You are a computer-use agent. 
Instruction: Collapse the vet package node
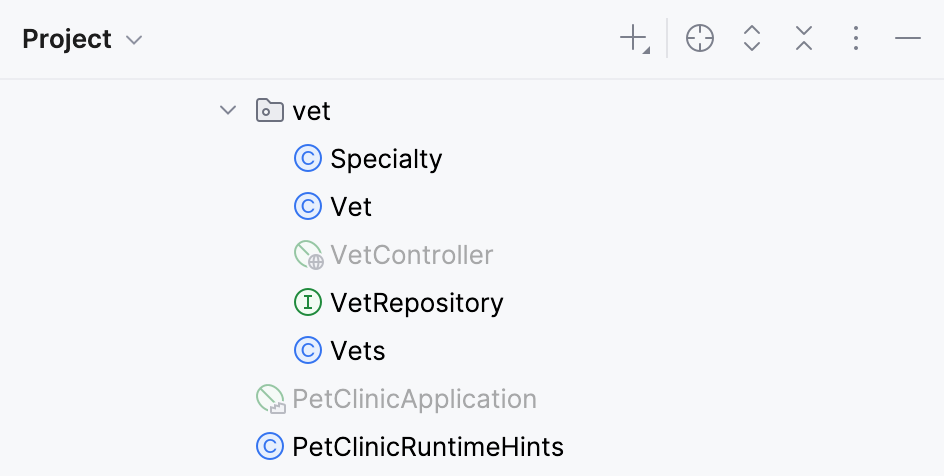(x=228, y=110)
